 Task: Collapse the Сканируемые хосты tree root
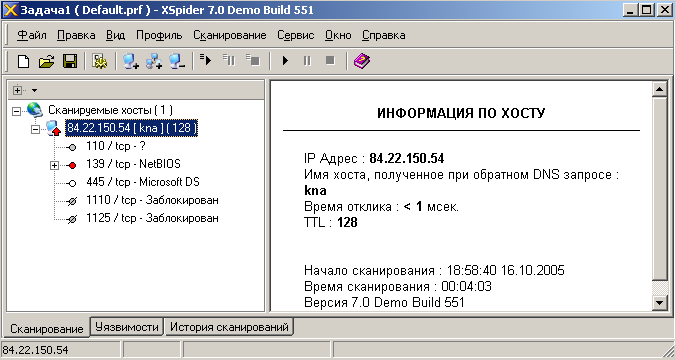16,111
